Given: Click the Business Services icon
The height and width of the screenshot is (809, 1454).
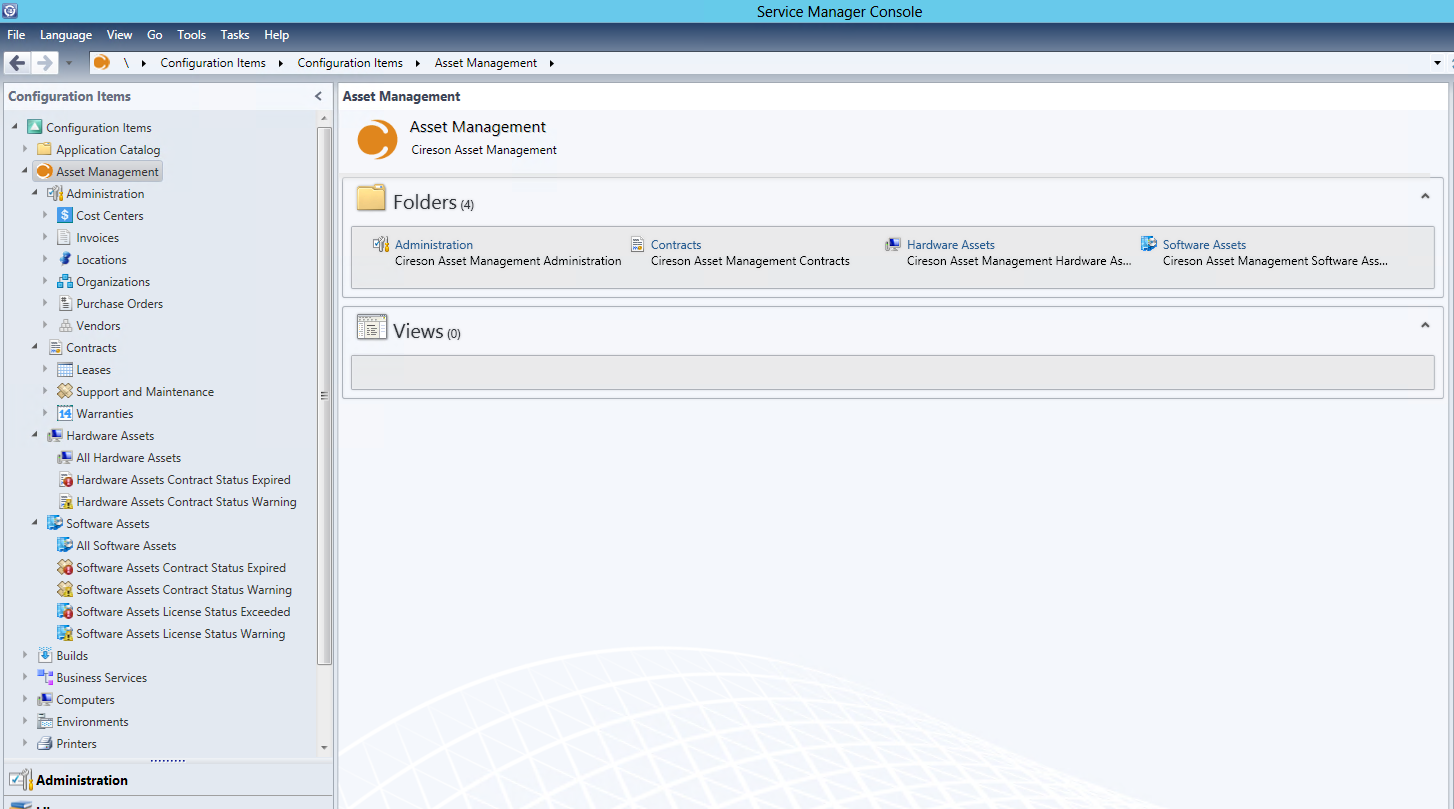Looking at the screenshot, I should (x=45, y=677).
